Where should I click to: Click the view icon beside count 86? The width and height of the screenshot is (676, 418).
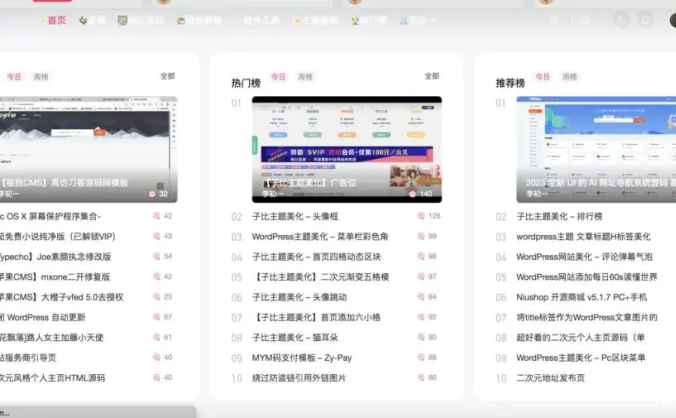(421, 377)
